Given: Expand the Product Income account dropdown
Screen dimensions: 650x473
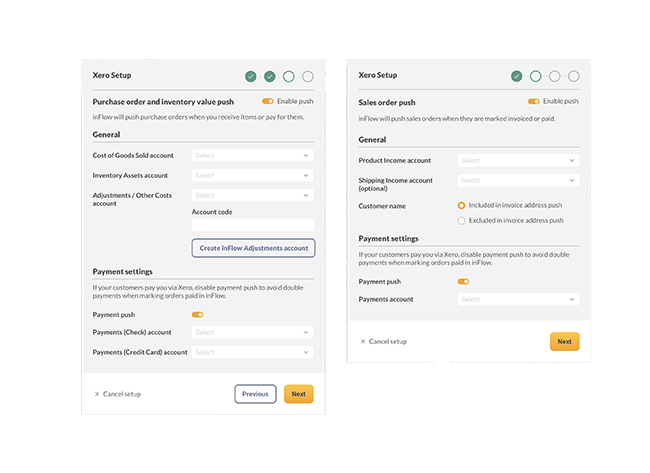Looking at the screenshot, I should (x=518, y=160).
